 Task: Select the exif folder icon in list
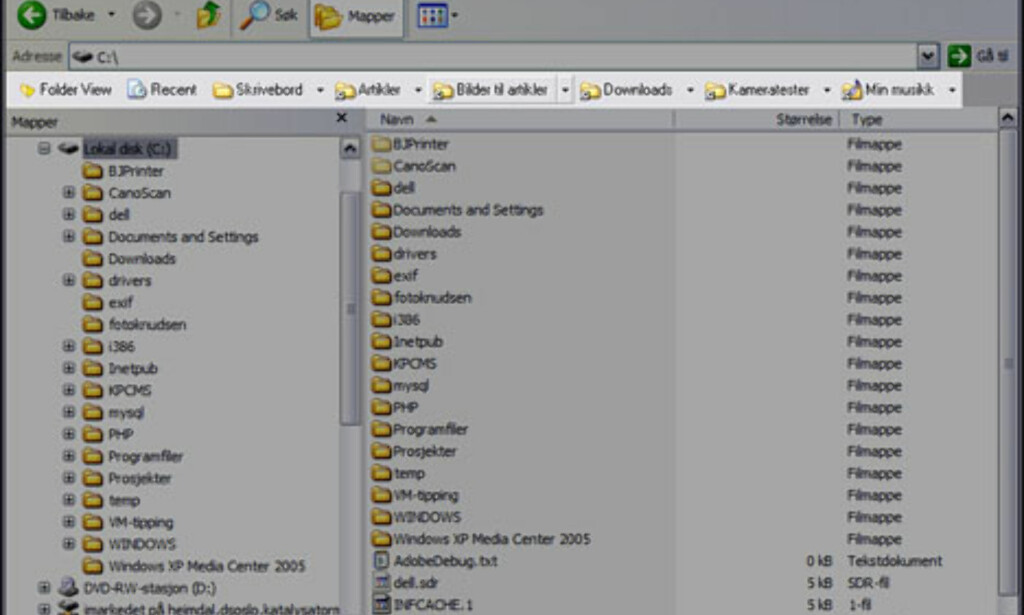click(381, 276)
